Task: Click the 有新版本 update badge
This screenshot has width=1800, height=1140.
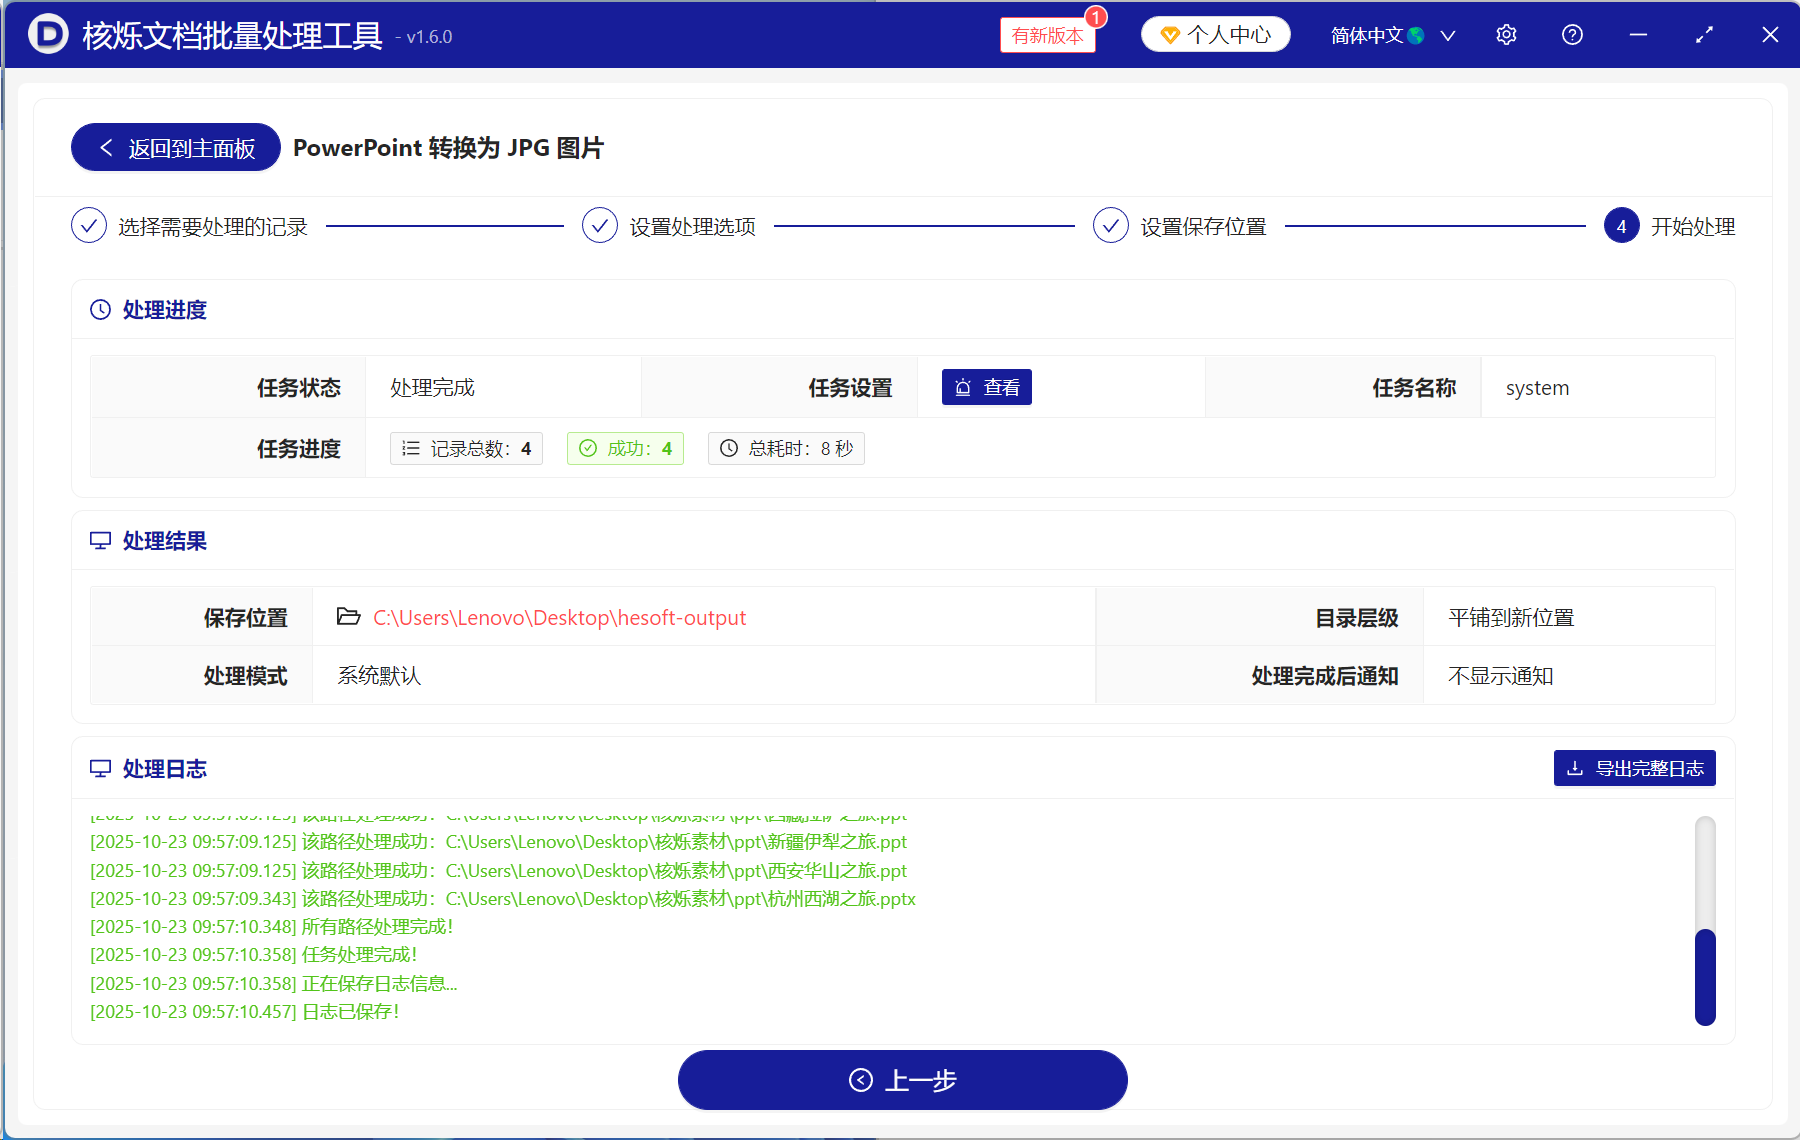Action: tap(1047, 36)
